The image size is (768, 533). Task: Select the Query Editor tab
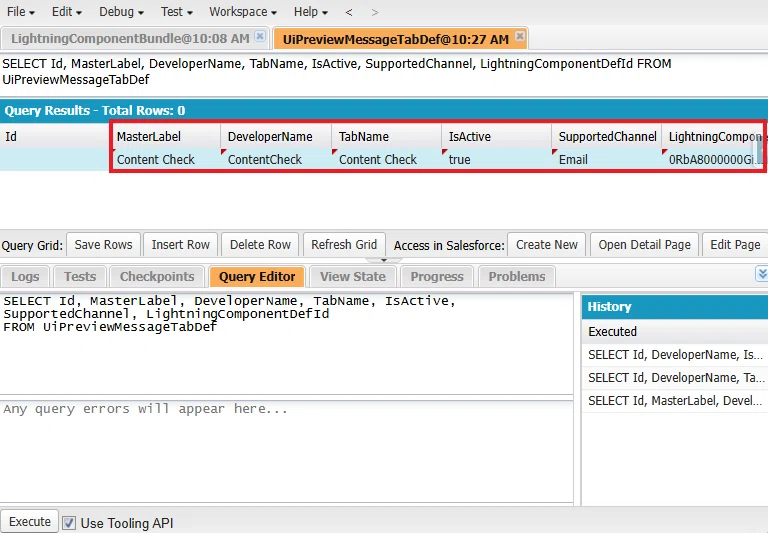pos(257,277)
